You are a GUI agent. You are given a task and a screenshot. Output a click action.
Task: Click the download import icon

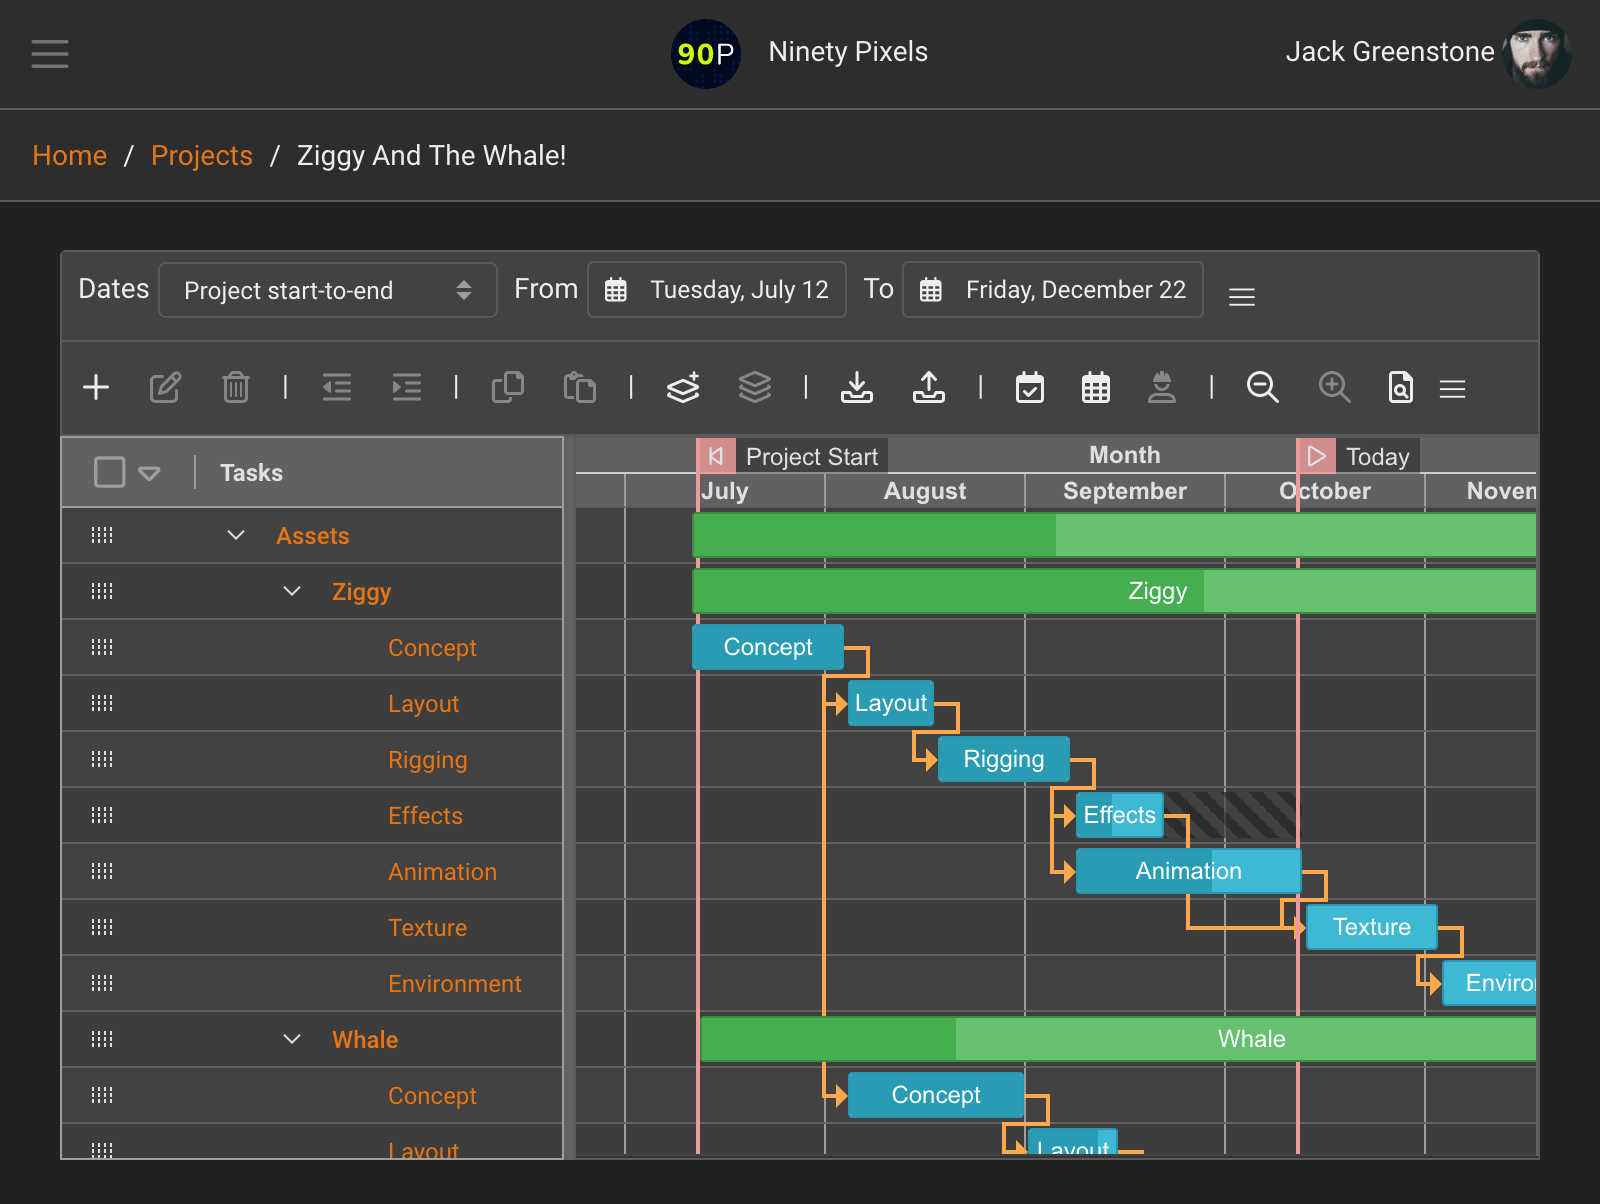pyautogui.click(x=857, y=387)
